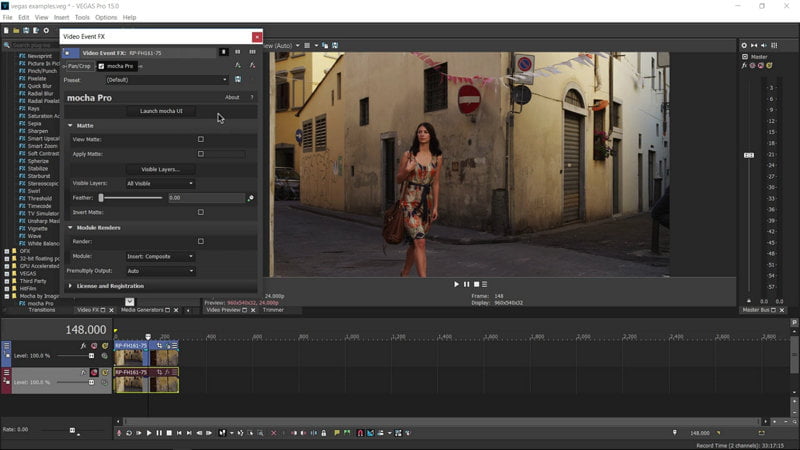Enable the Render checkbox
The height and width of the screenshot is (450, 800).
click(201, 241)
